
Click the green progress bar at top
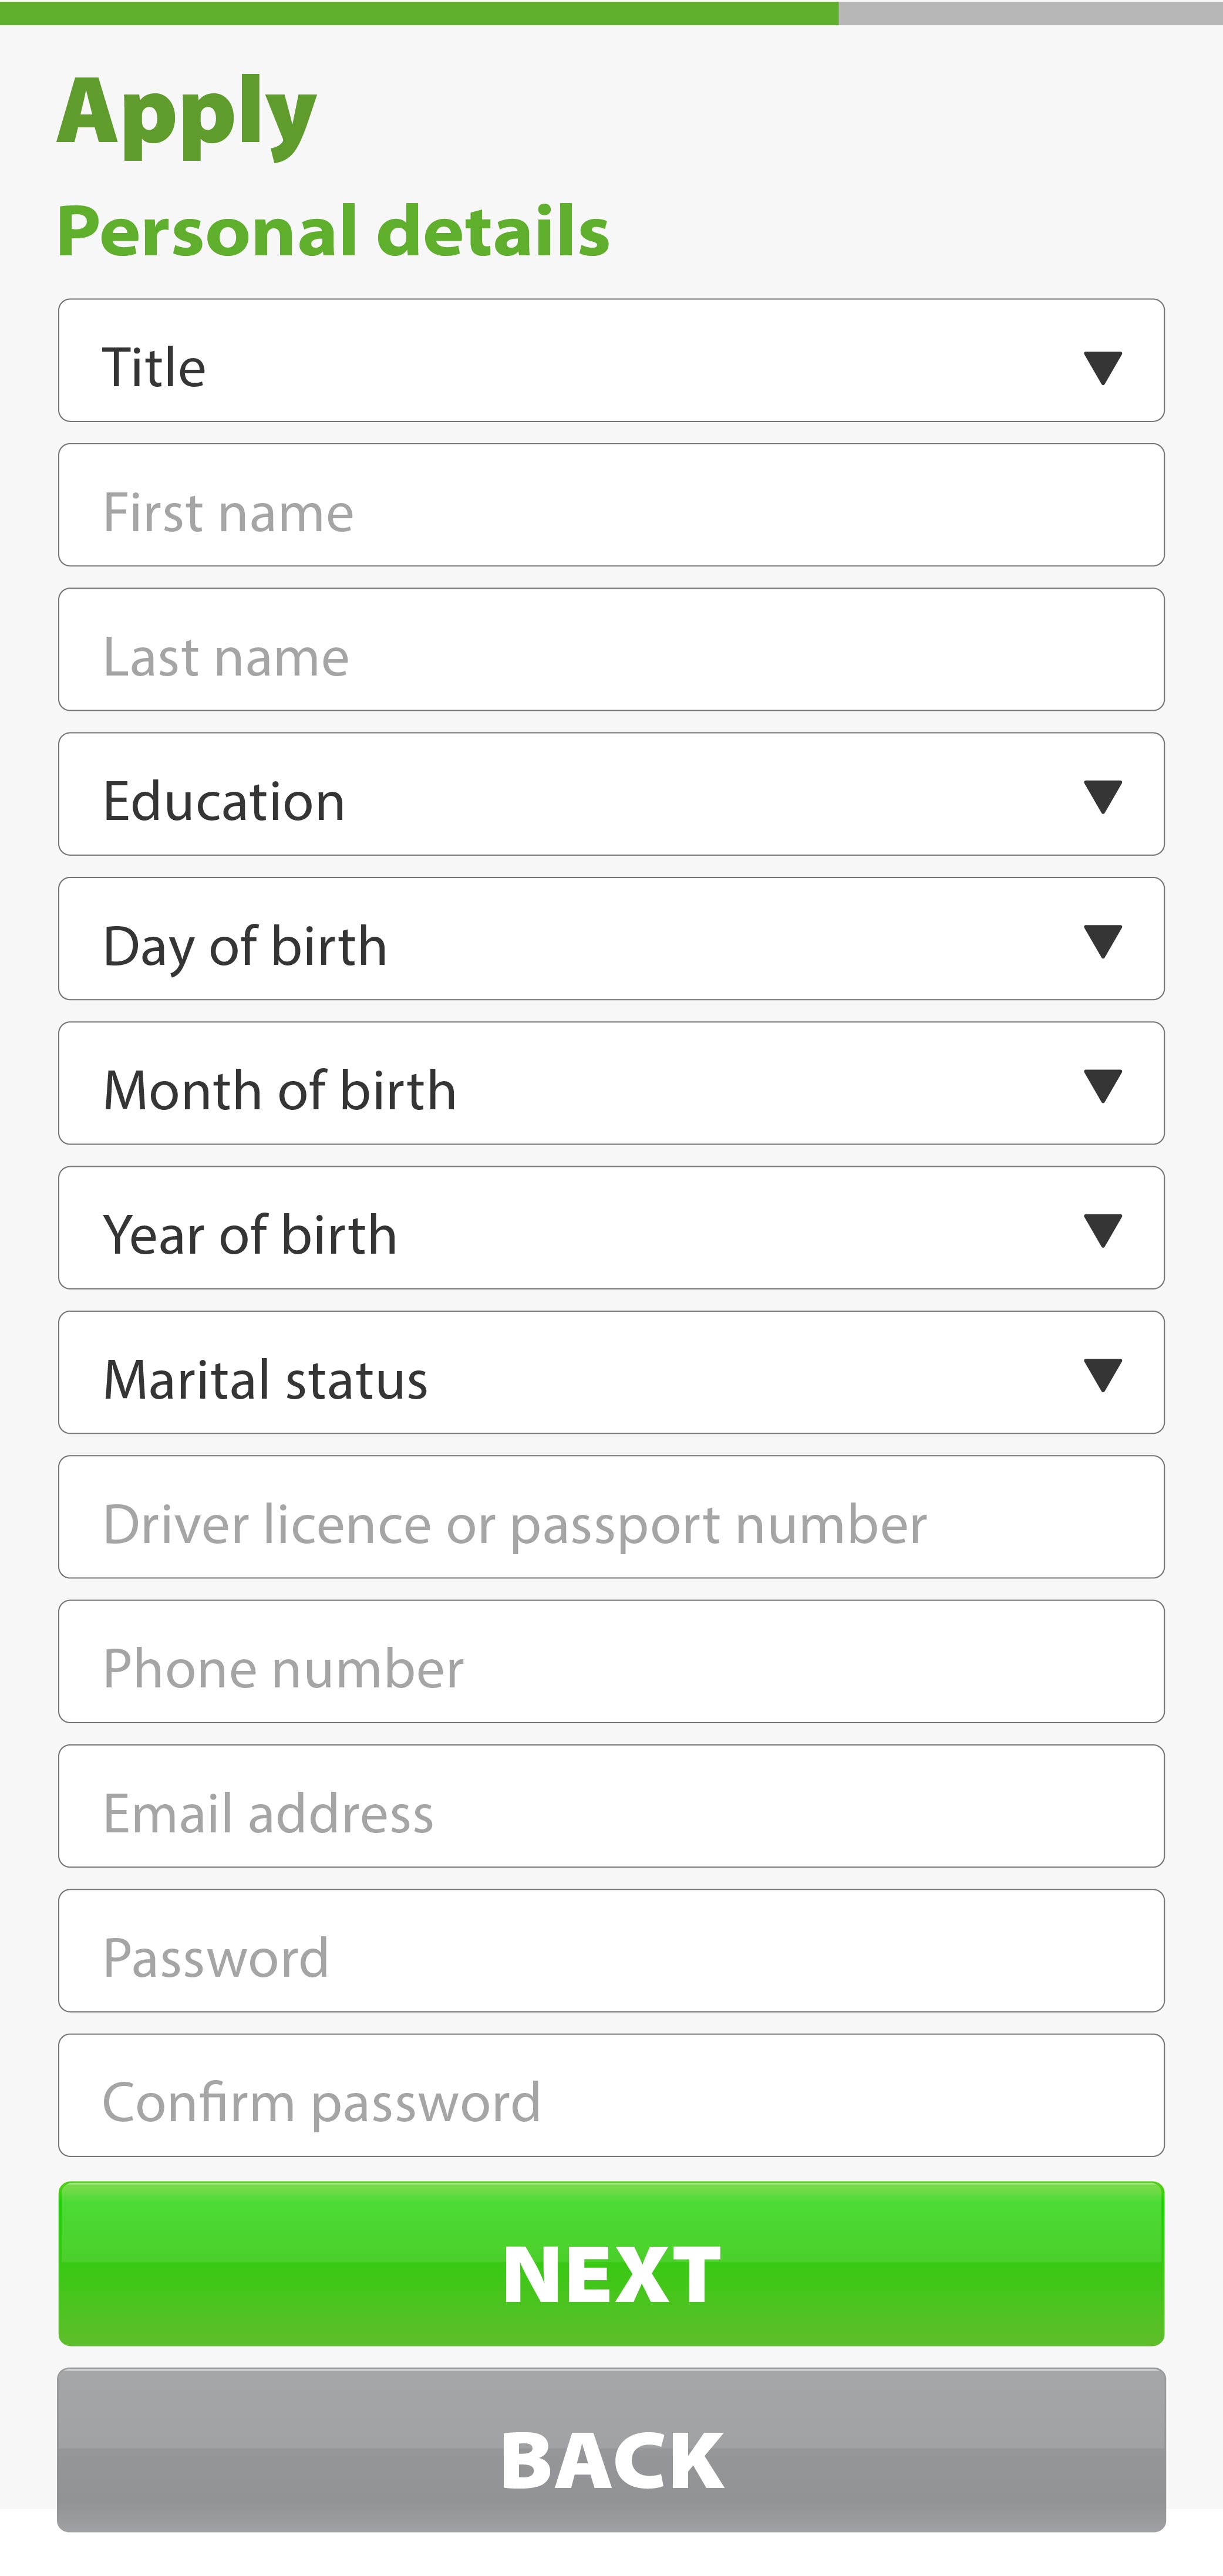click(x=419, y=13)
